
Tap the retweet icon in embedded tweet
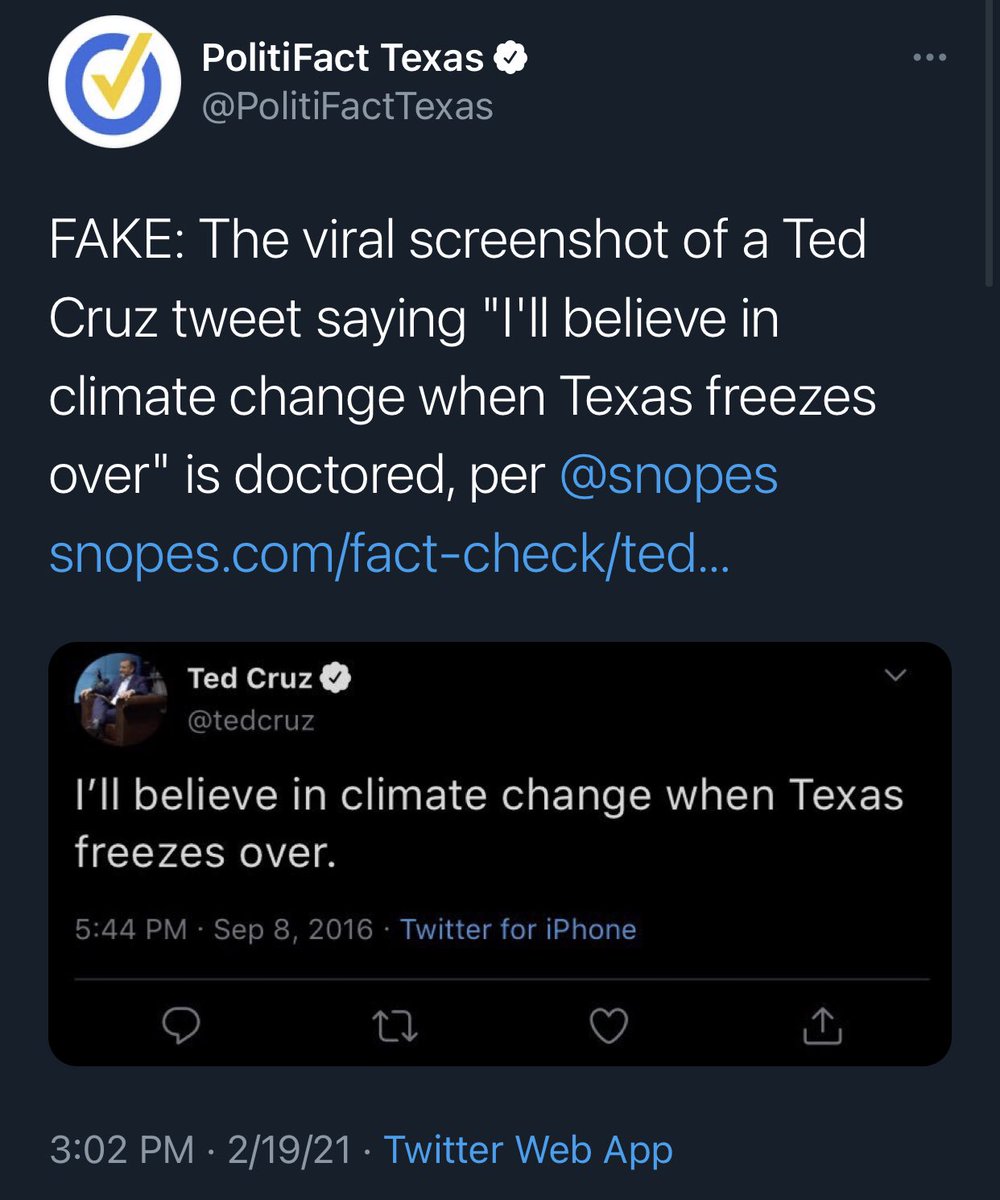click(394, 1025)
